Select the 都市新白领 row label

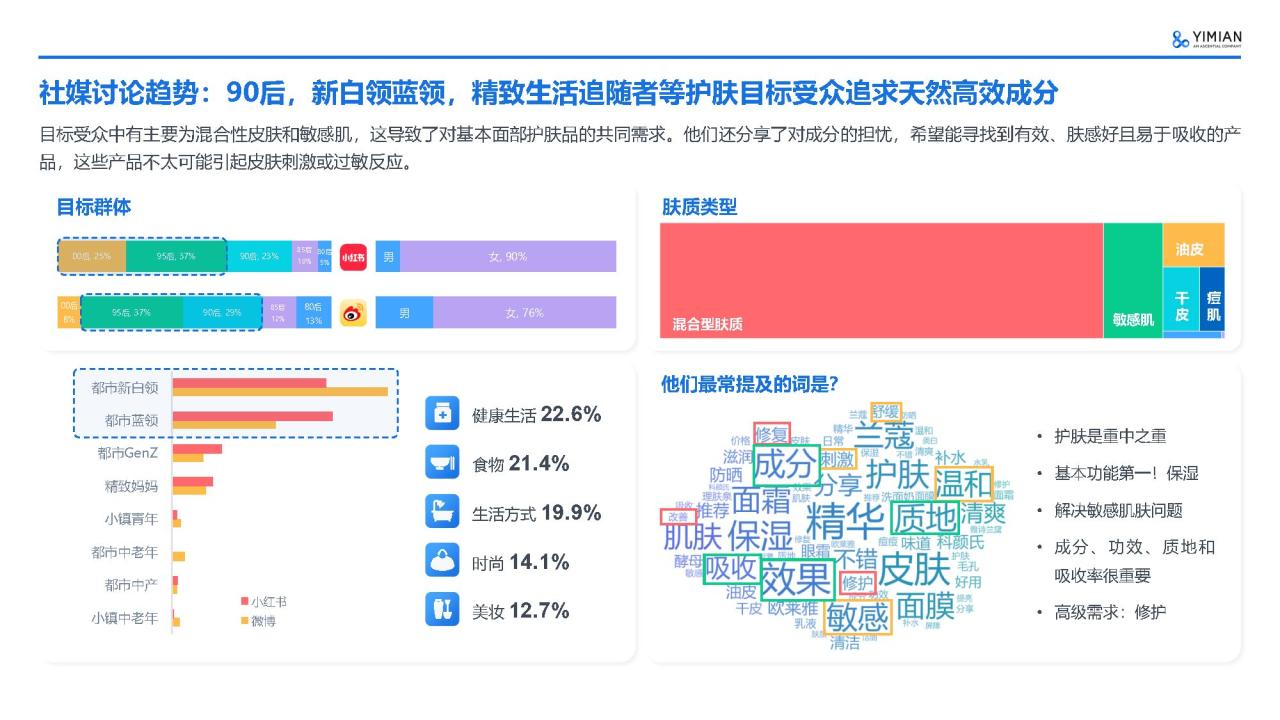tap(124, 387)
